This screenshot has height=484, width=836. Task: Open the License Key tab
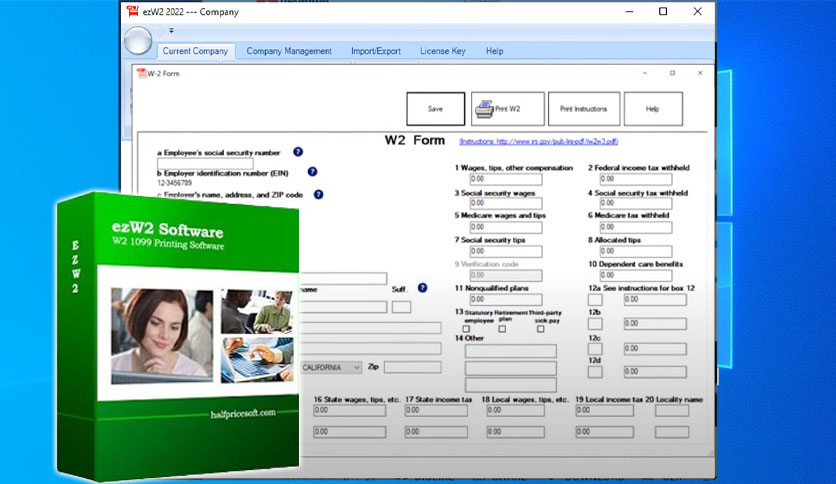point(443,51)
